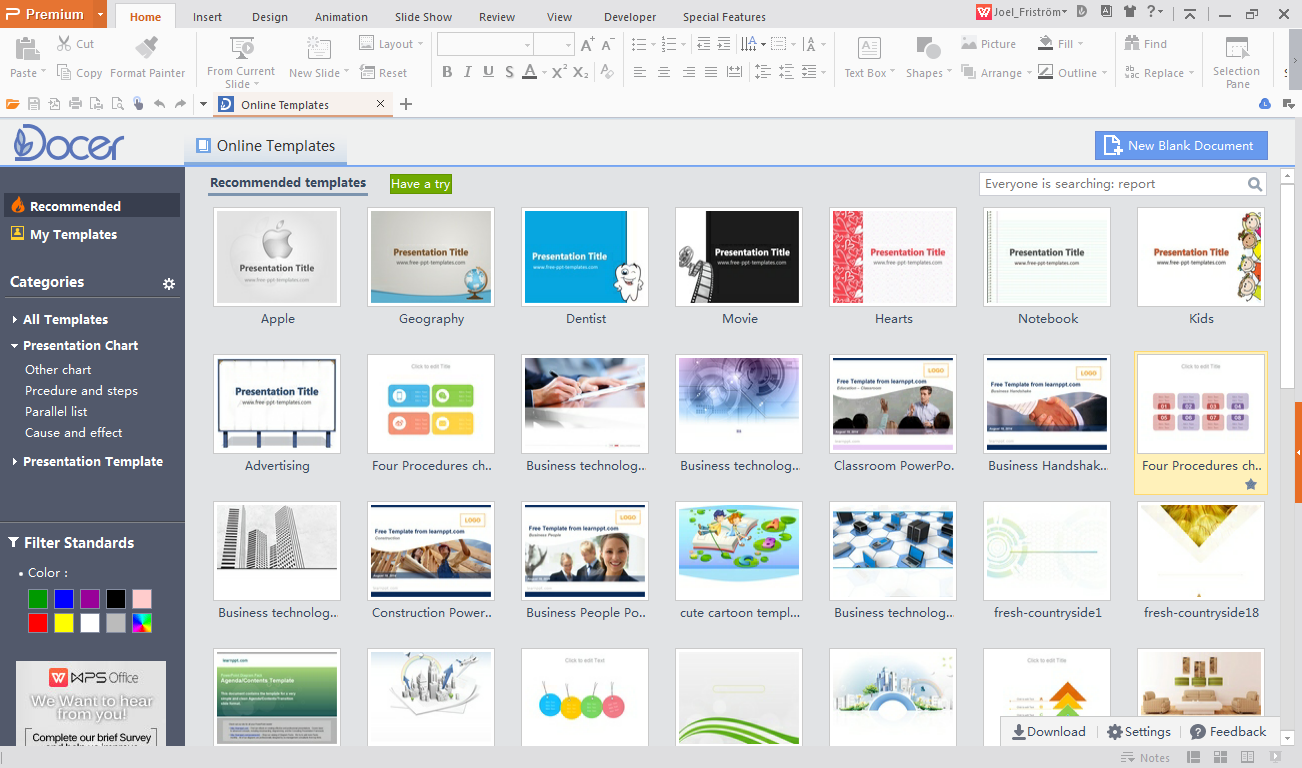Viewport: 1302px width, 768px height.
Task: Open the Dentist template thumbnail
Action: 585,256
